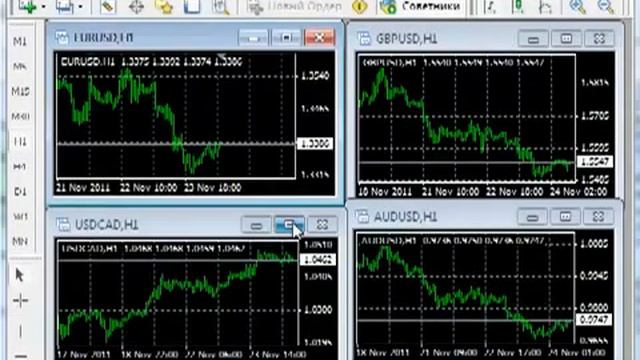
Task: Open the New Order button
Action: pyautogui.click(x=294, y=7)
